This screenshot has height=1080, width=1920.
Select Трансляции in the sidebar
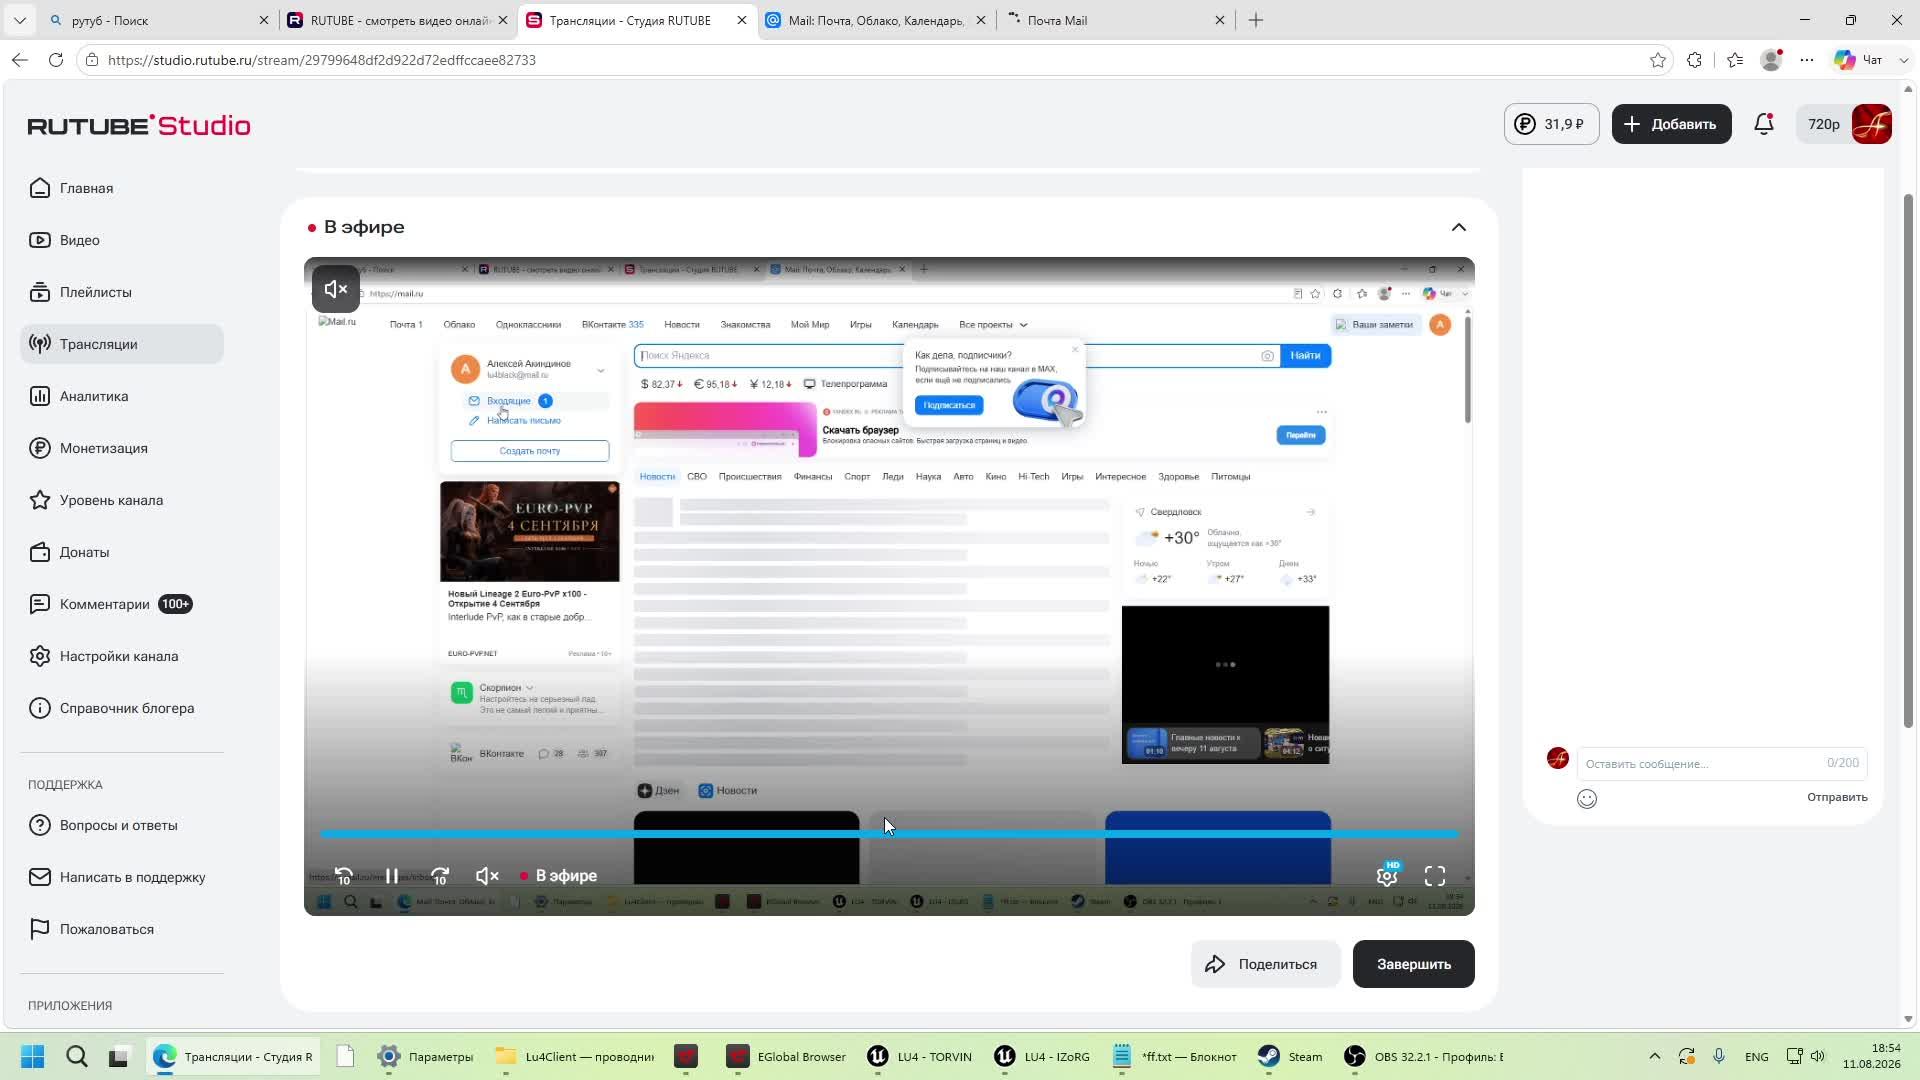point(122,344)
